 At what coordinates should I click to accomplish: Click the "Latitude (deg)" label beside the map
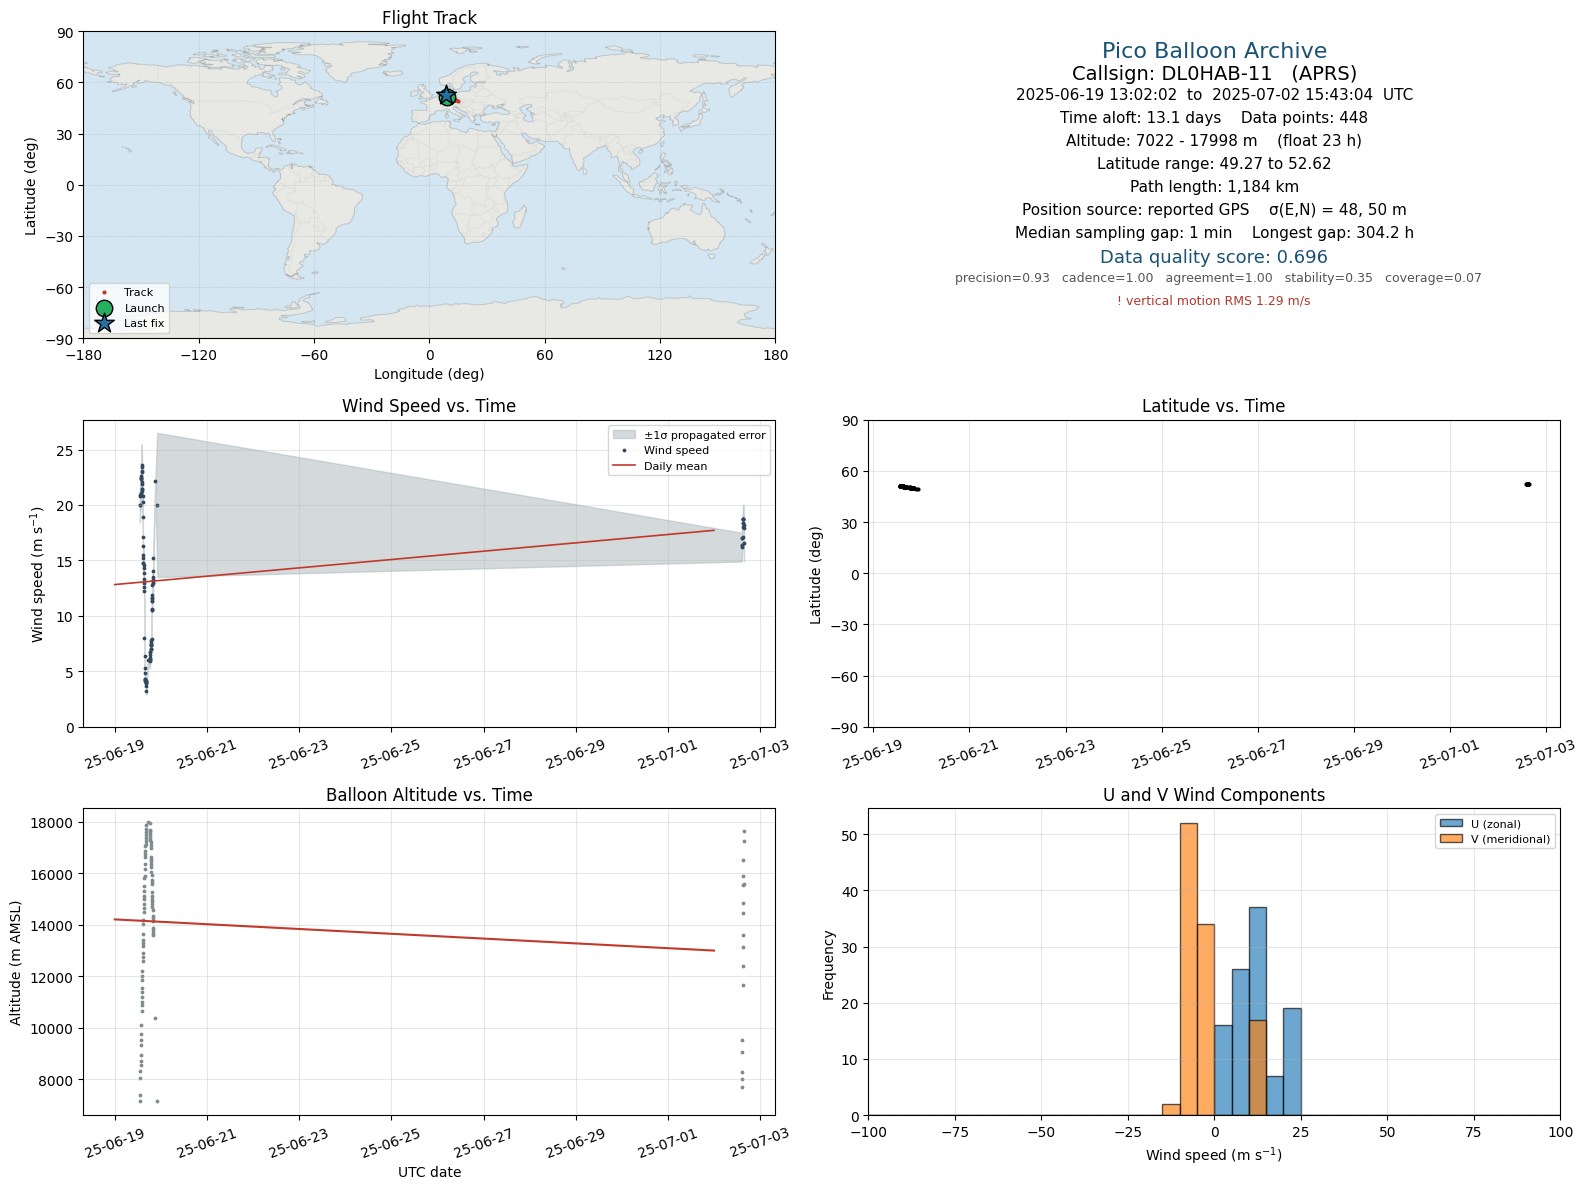tap(31, 186)
